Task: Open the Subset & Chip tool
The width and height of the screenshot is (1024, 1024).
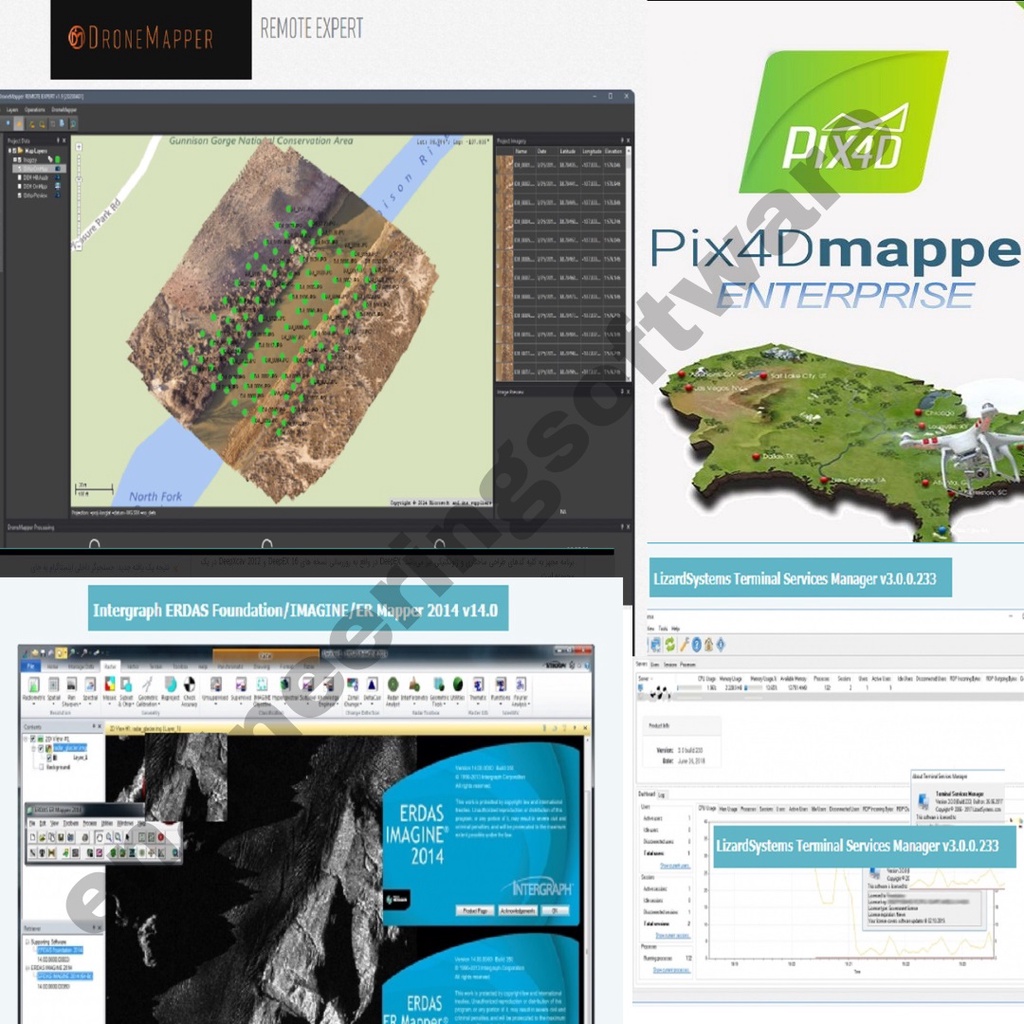Action: 126,691
